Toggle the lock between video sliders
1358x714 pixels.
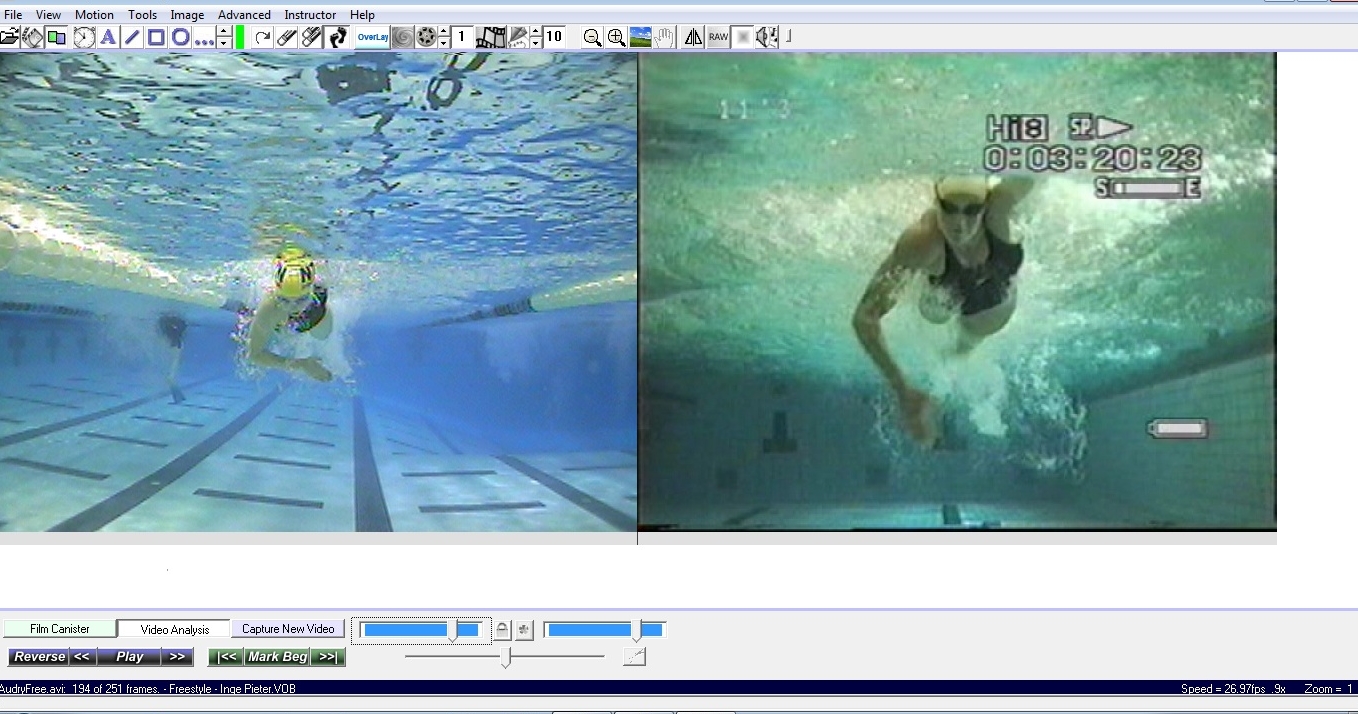tap(502, 630)
